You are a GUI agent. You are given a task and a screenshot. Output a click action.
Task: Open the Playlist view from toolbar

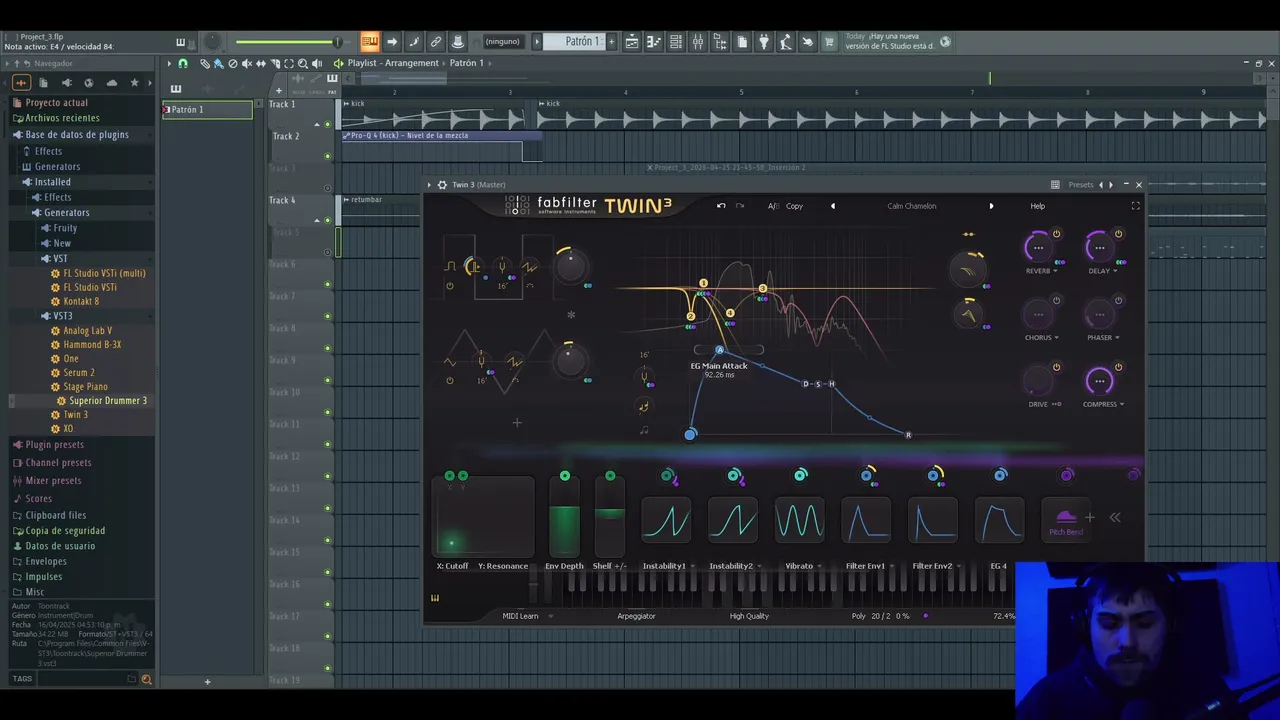click(x=632, y=42)
